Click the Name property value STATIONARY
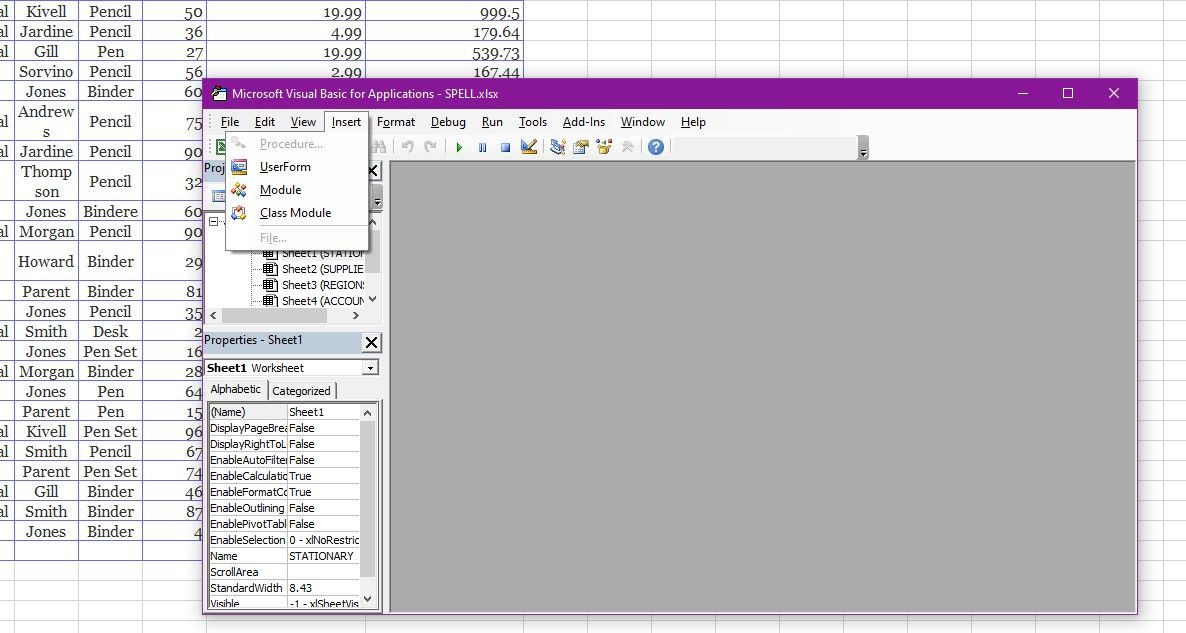This screenshot has width=1186, height=633. point(323,556)
